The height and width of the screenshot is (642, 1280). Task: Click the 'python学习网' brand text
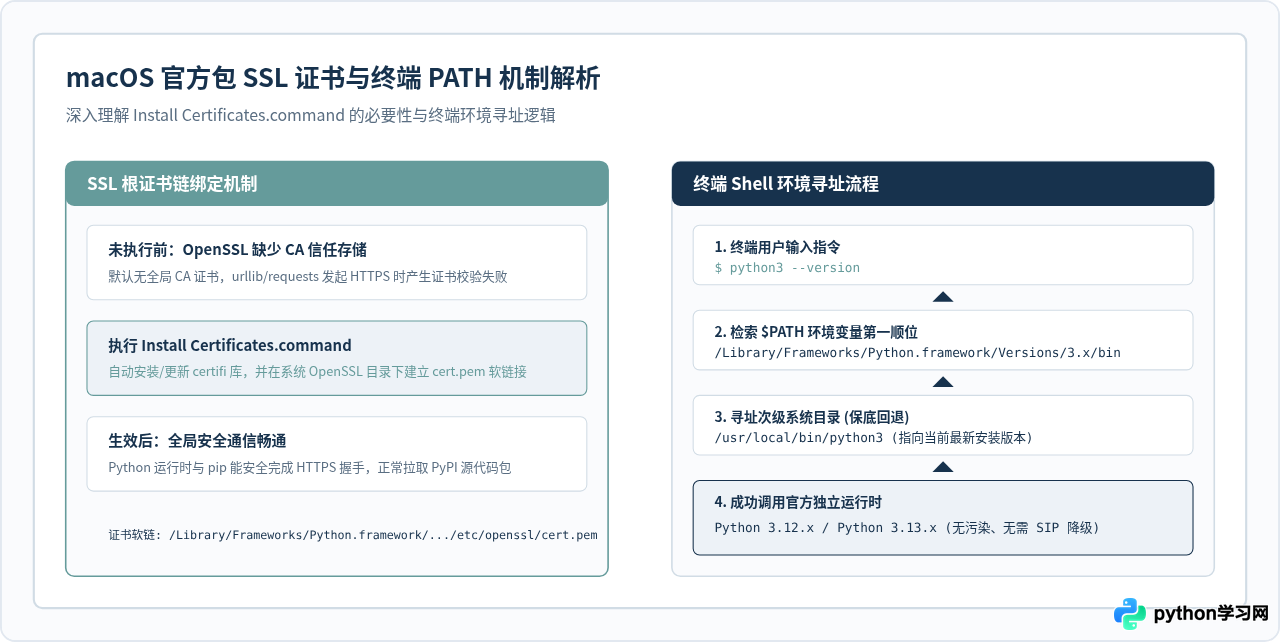(x=1211, y=614)
